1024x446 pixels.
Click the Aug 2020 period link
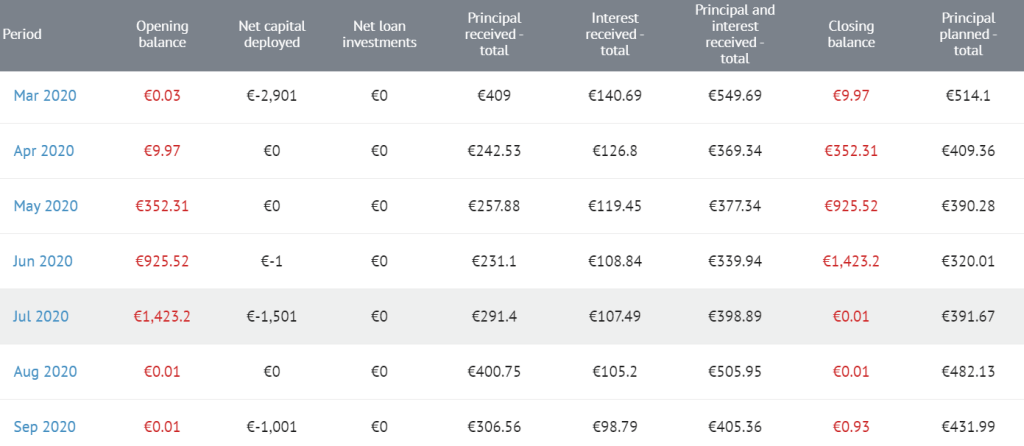(45, 371)
